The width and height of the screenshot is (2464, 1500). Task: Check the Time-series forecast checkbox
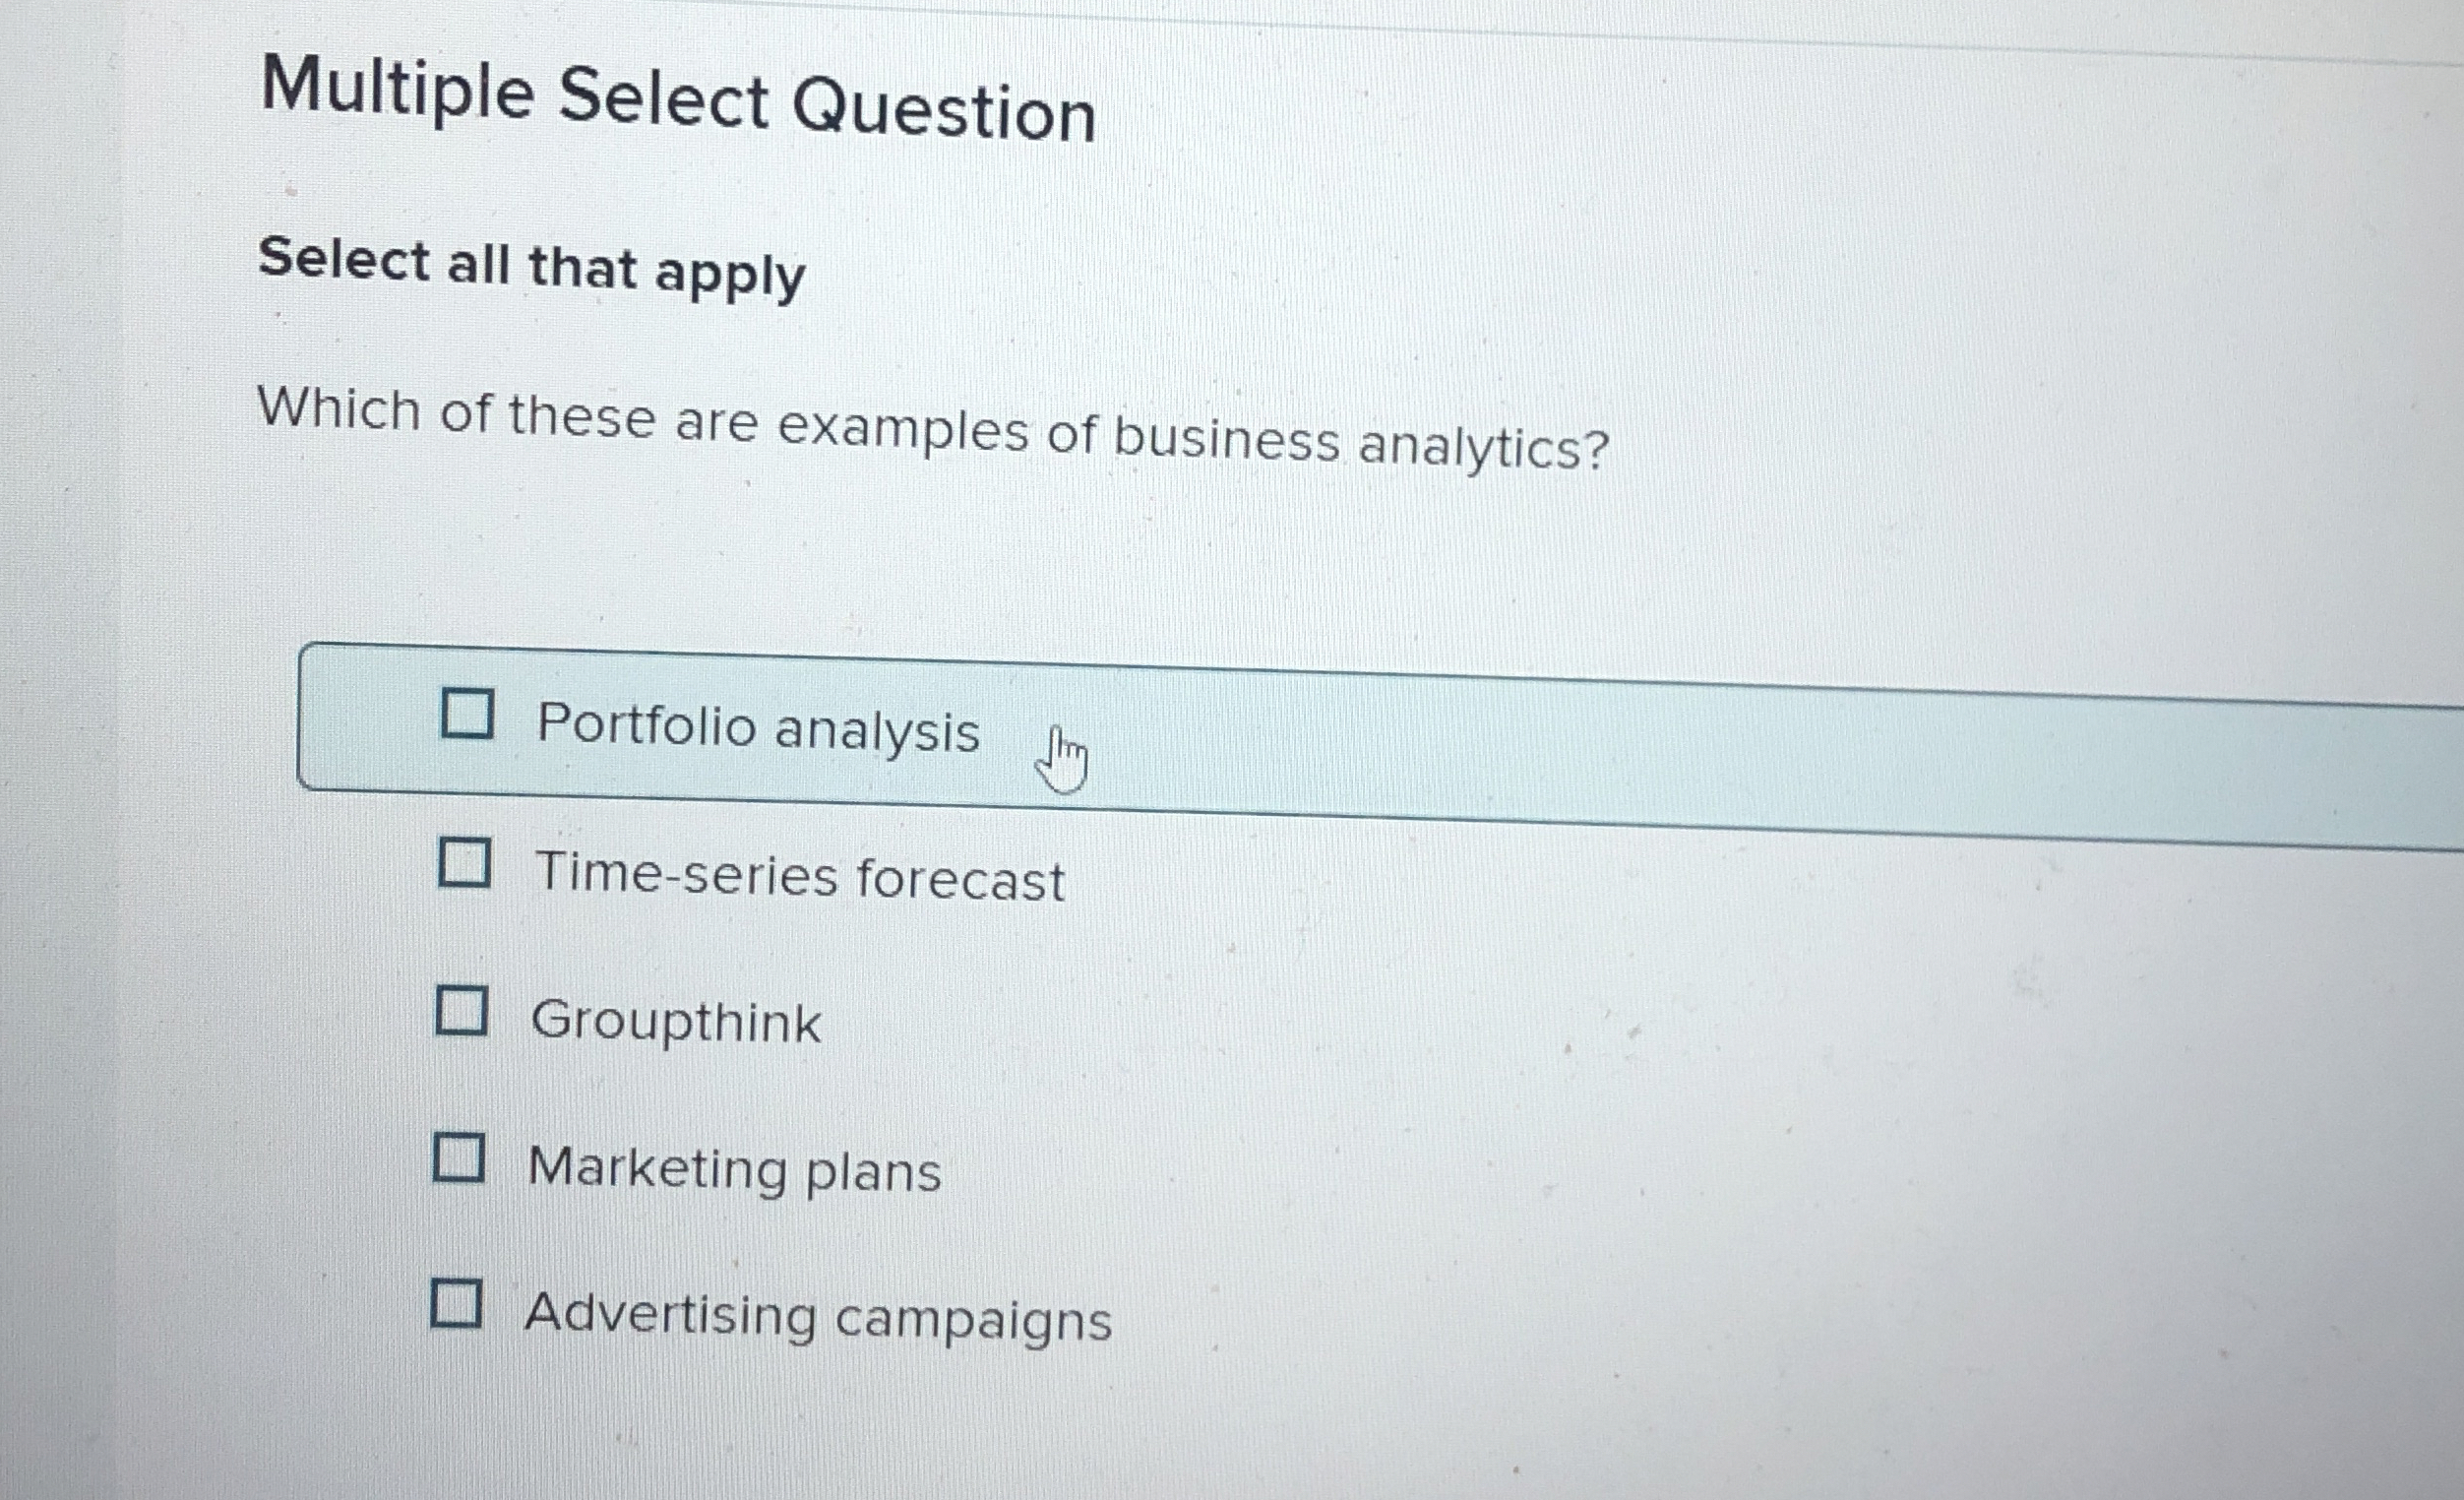(467, 863)
